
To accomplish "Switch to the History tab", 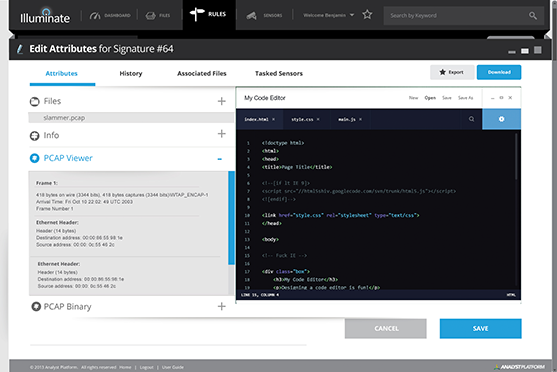I will 131,74.
